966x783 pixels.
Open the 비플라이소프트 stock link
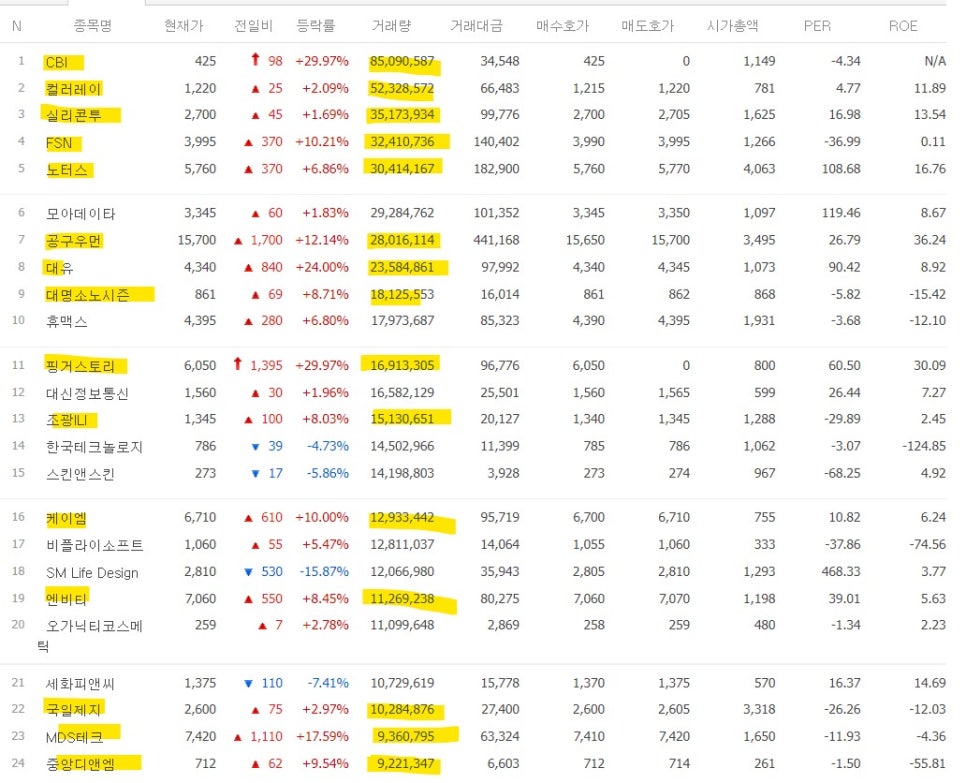tap(94, 545)
